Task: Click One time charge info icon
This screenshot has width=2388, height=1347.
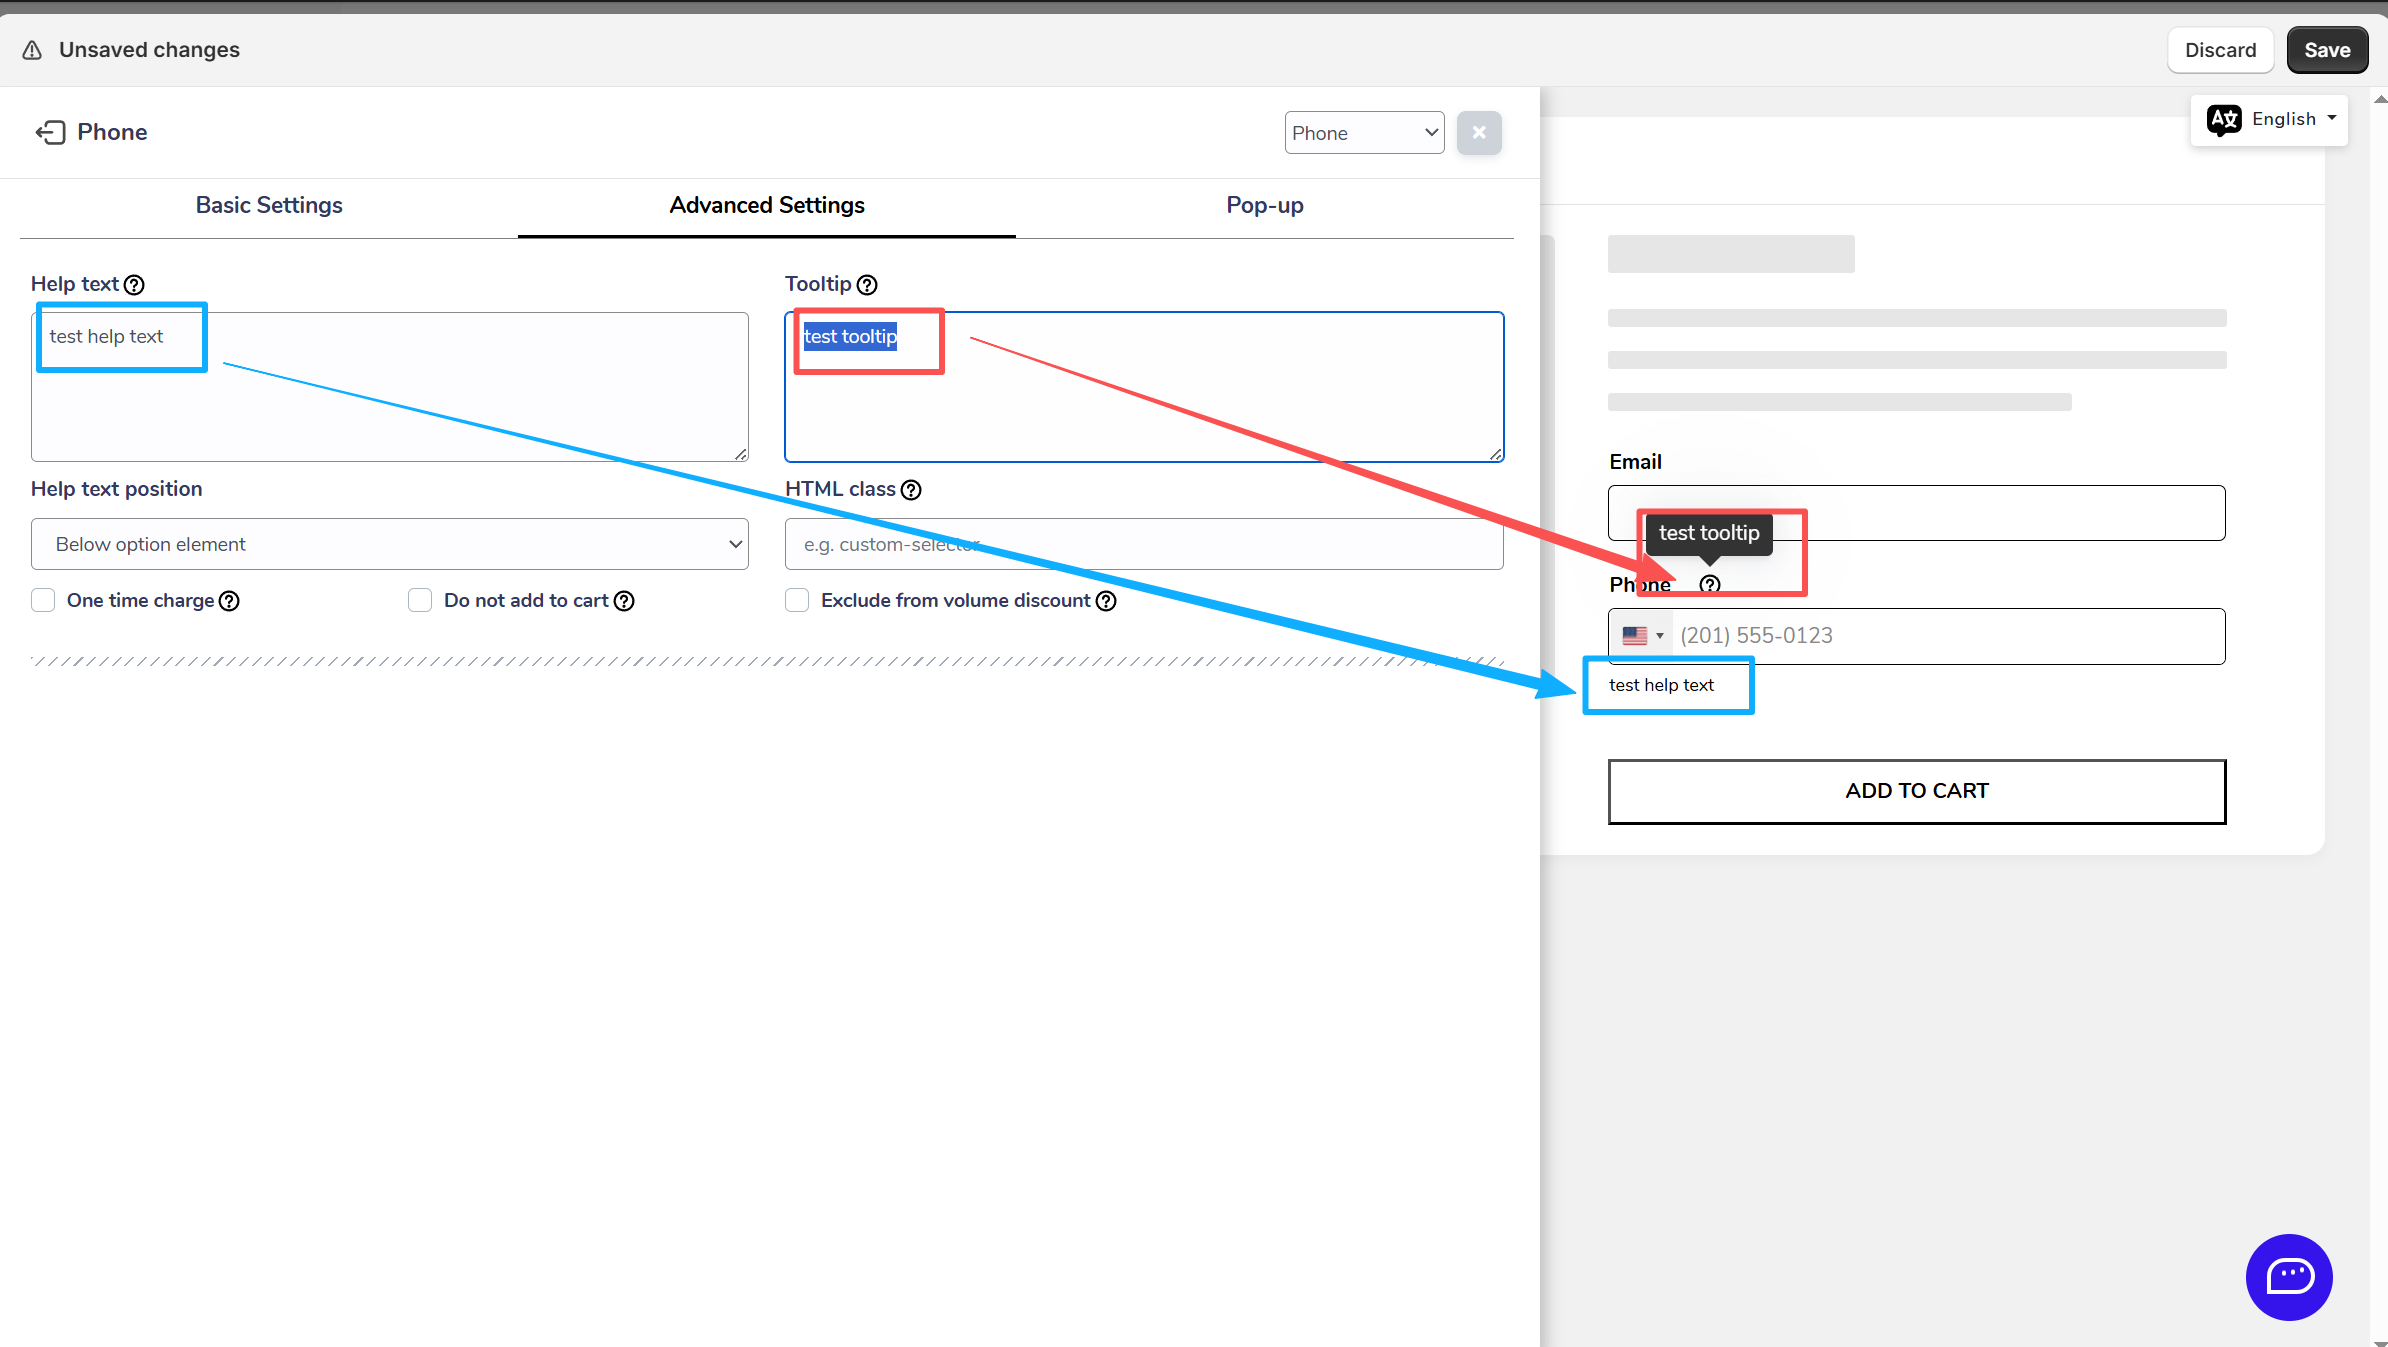Action: [x=229, y=601]
